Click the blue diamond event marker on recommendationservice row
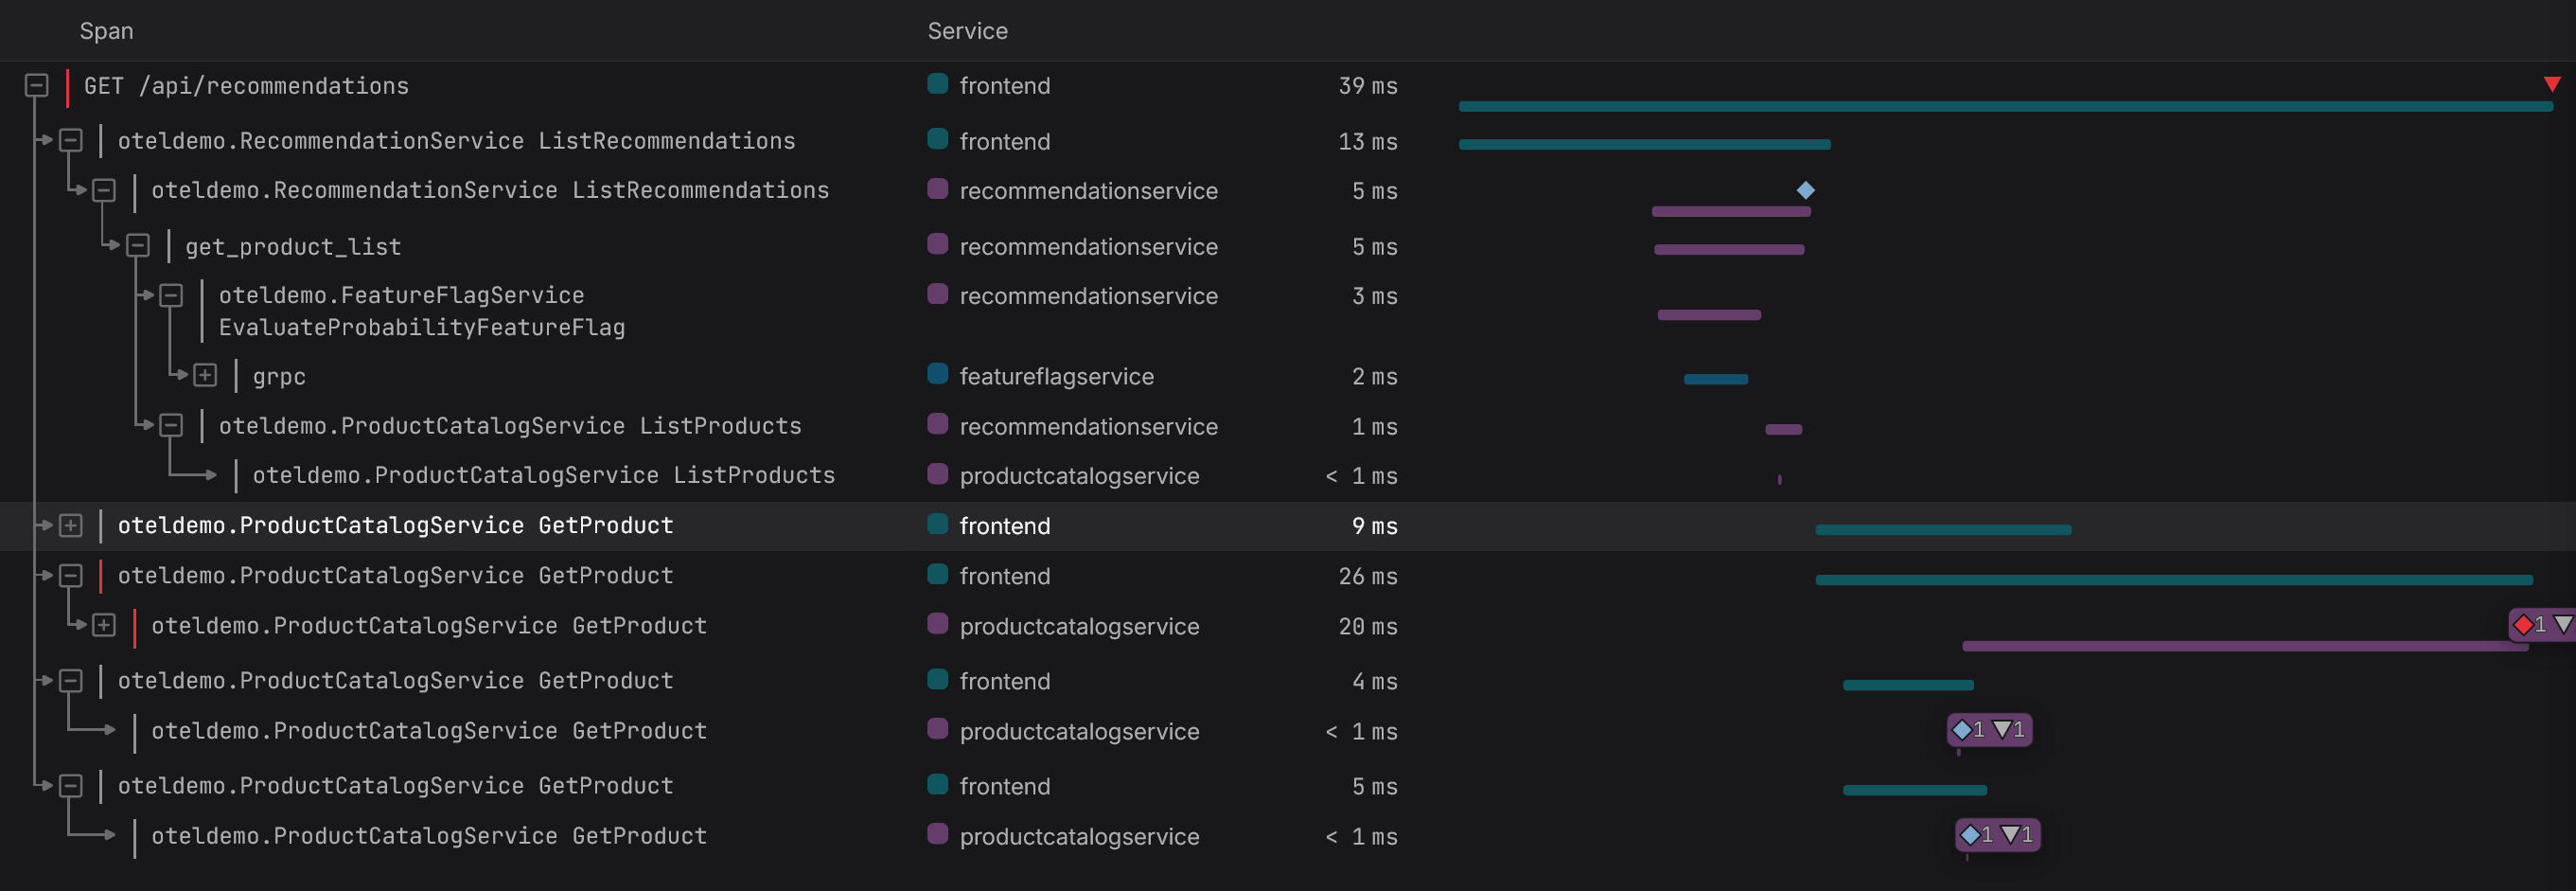2576x891 pixels. coord(1805,190)
